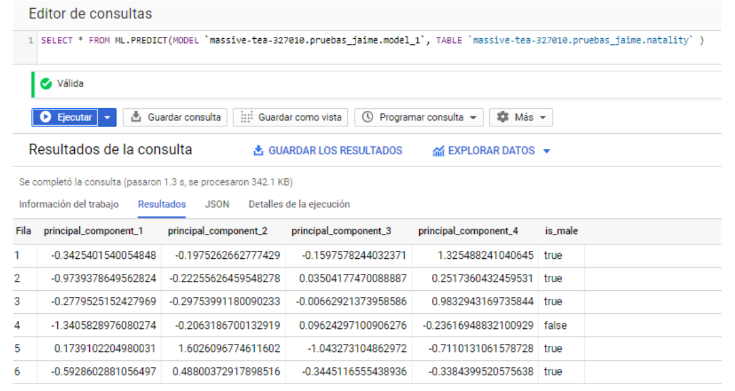The width and height of the screenshot is (735, 391).
Task: Click the green Válida check icon
Action: tap(46, 84)
